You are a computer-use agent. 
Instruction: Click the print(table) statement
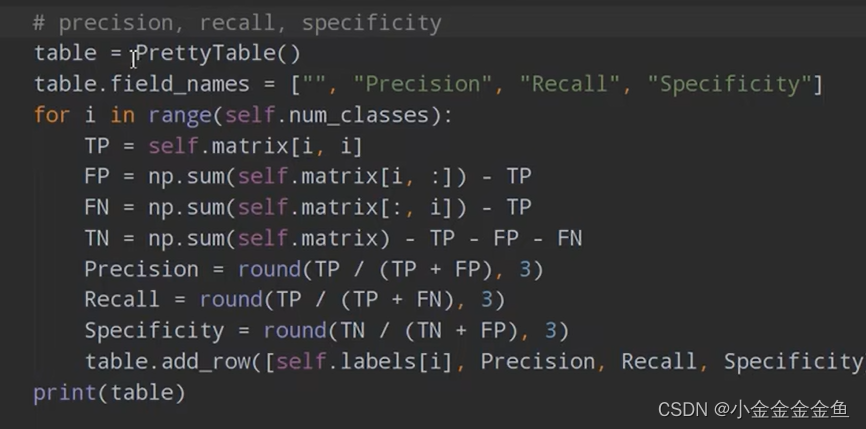[109, 393]
